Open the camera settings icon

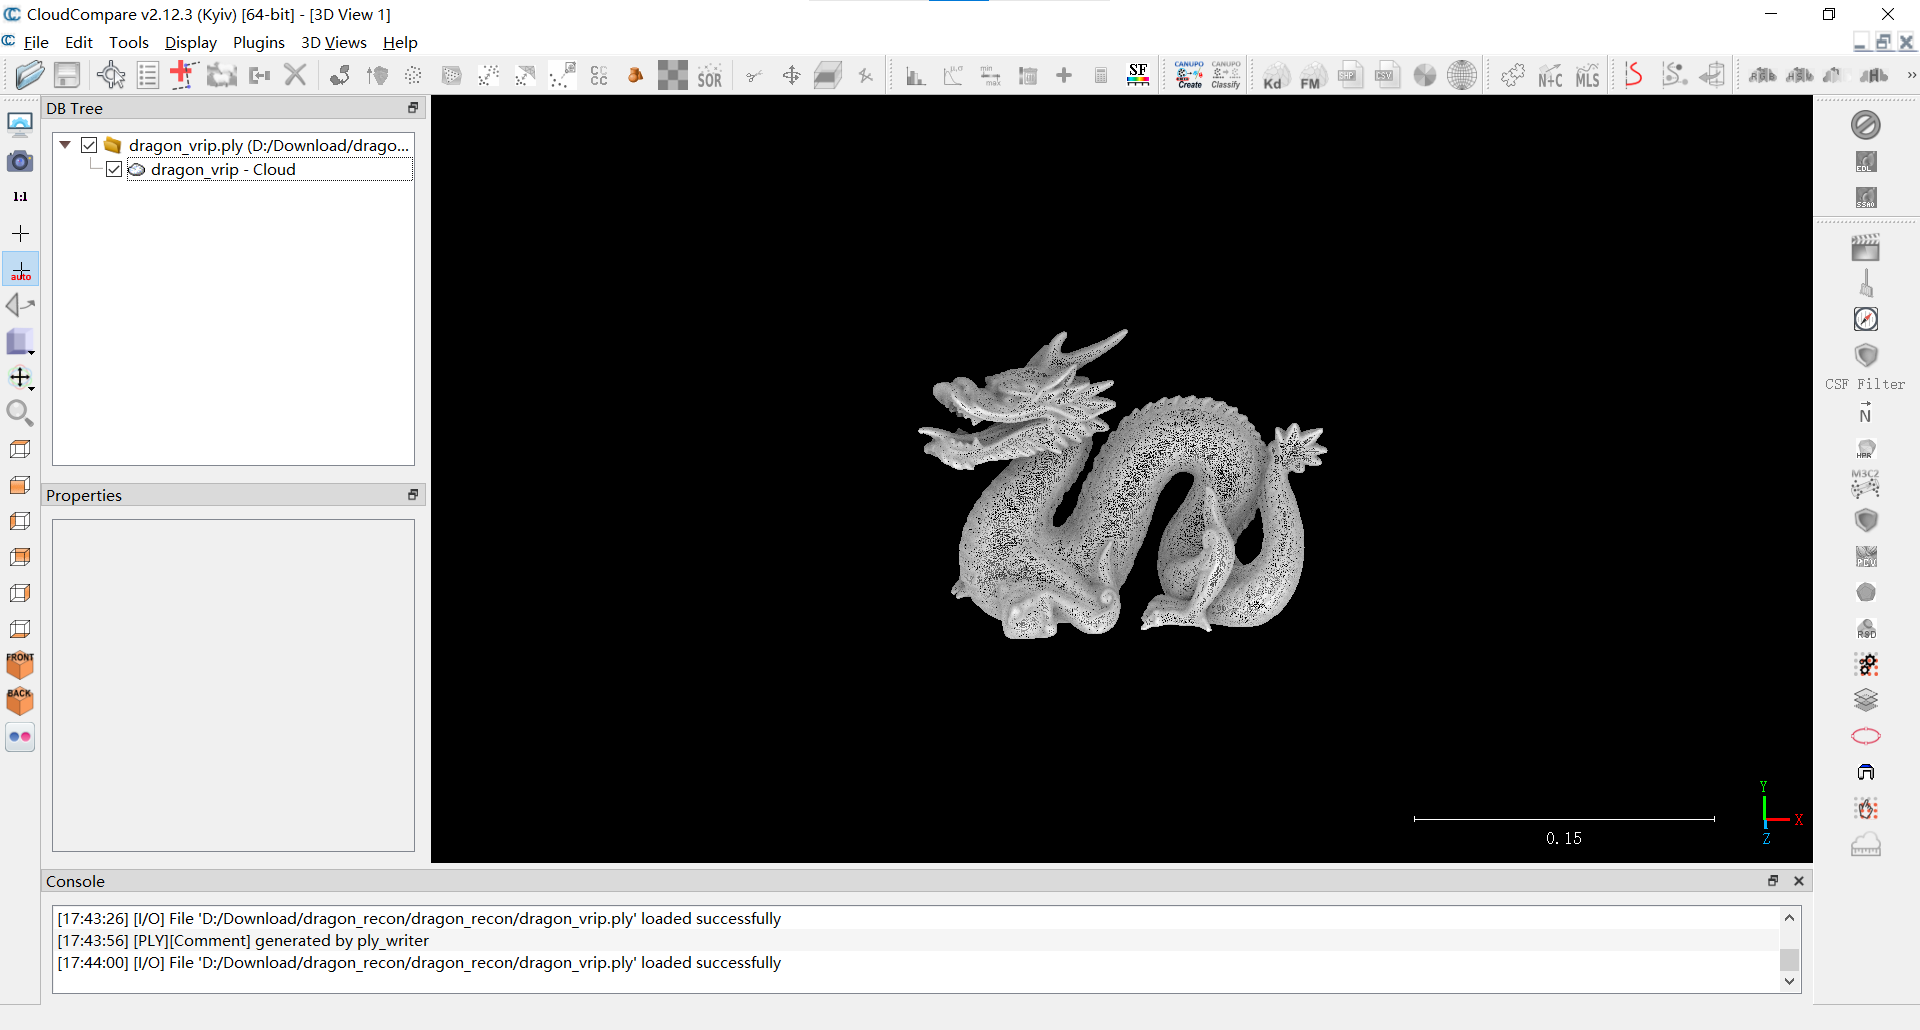20,161
